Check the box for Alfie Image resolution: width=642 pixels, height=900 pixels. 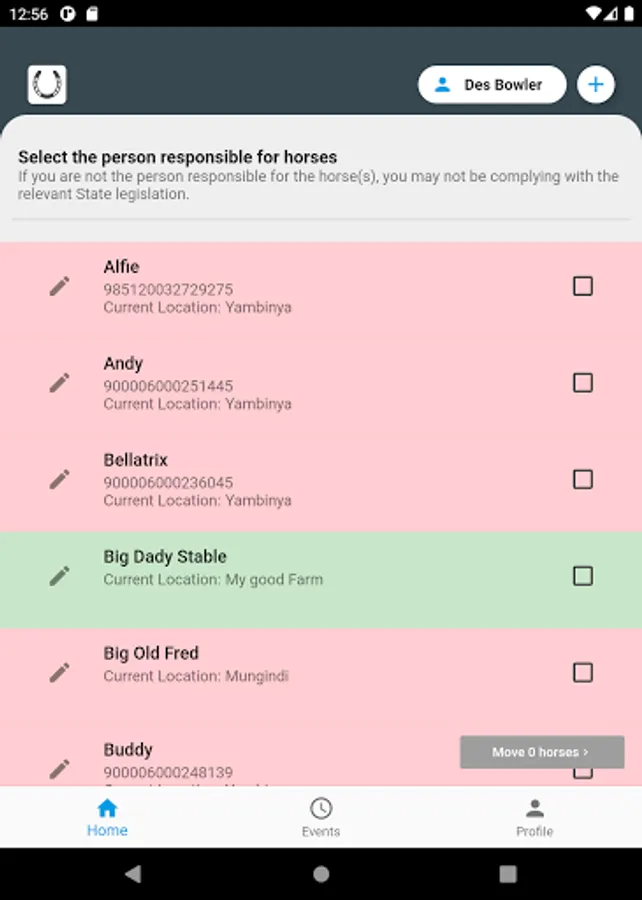point(583,287)
